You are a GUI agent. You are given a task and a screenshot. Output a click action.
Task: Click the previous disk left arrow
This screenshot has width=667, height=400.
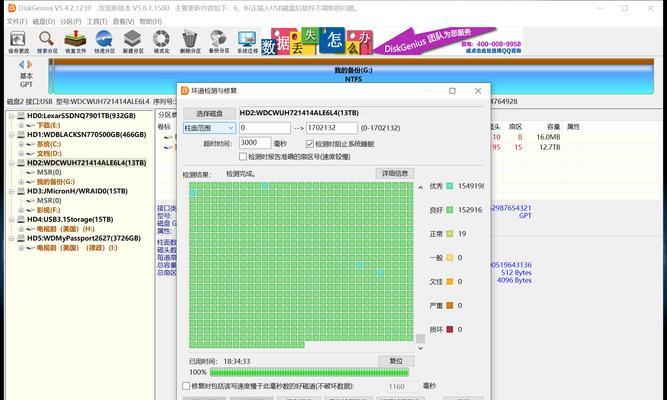pyautogui.click(x=21, y=65)
